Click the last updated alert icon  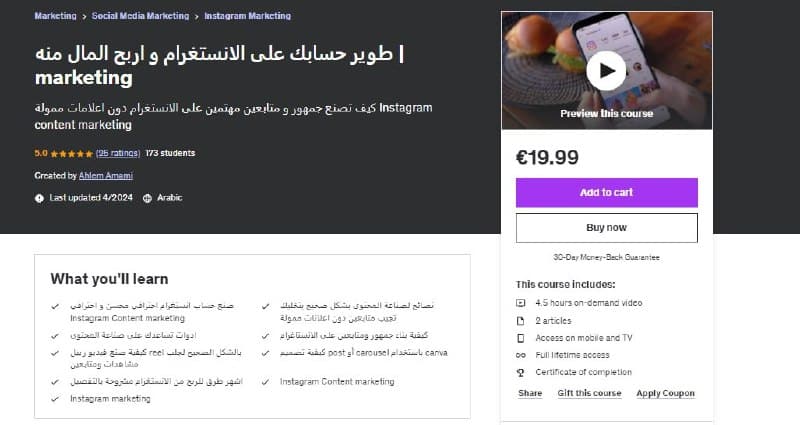pyautogui.click(x=39, y=198)
